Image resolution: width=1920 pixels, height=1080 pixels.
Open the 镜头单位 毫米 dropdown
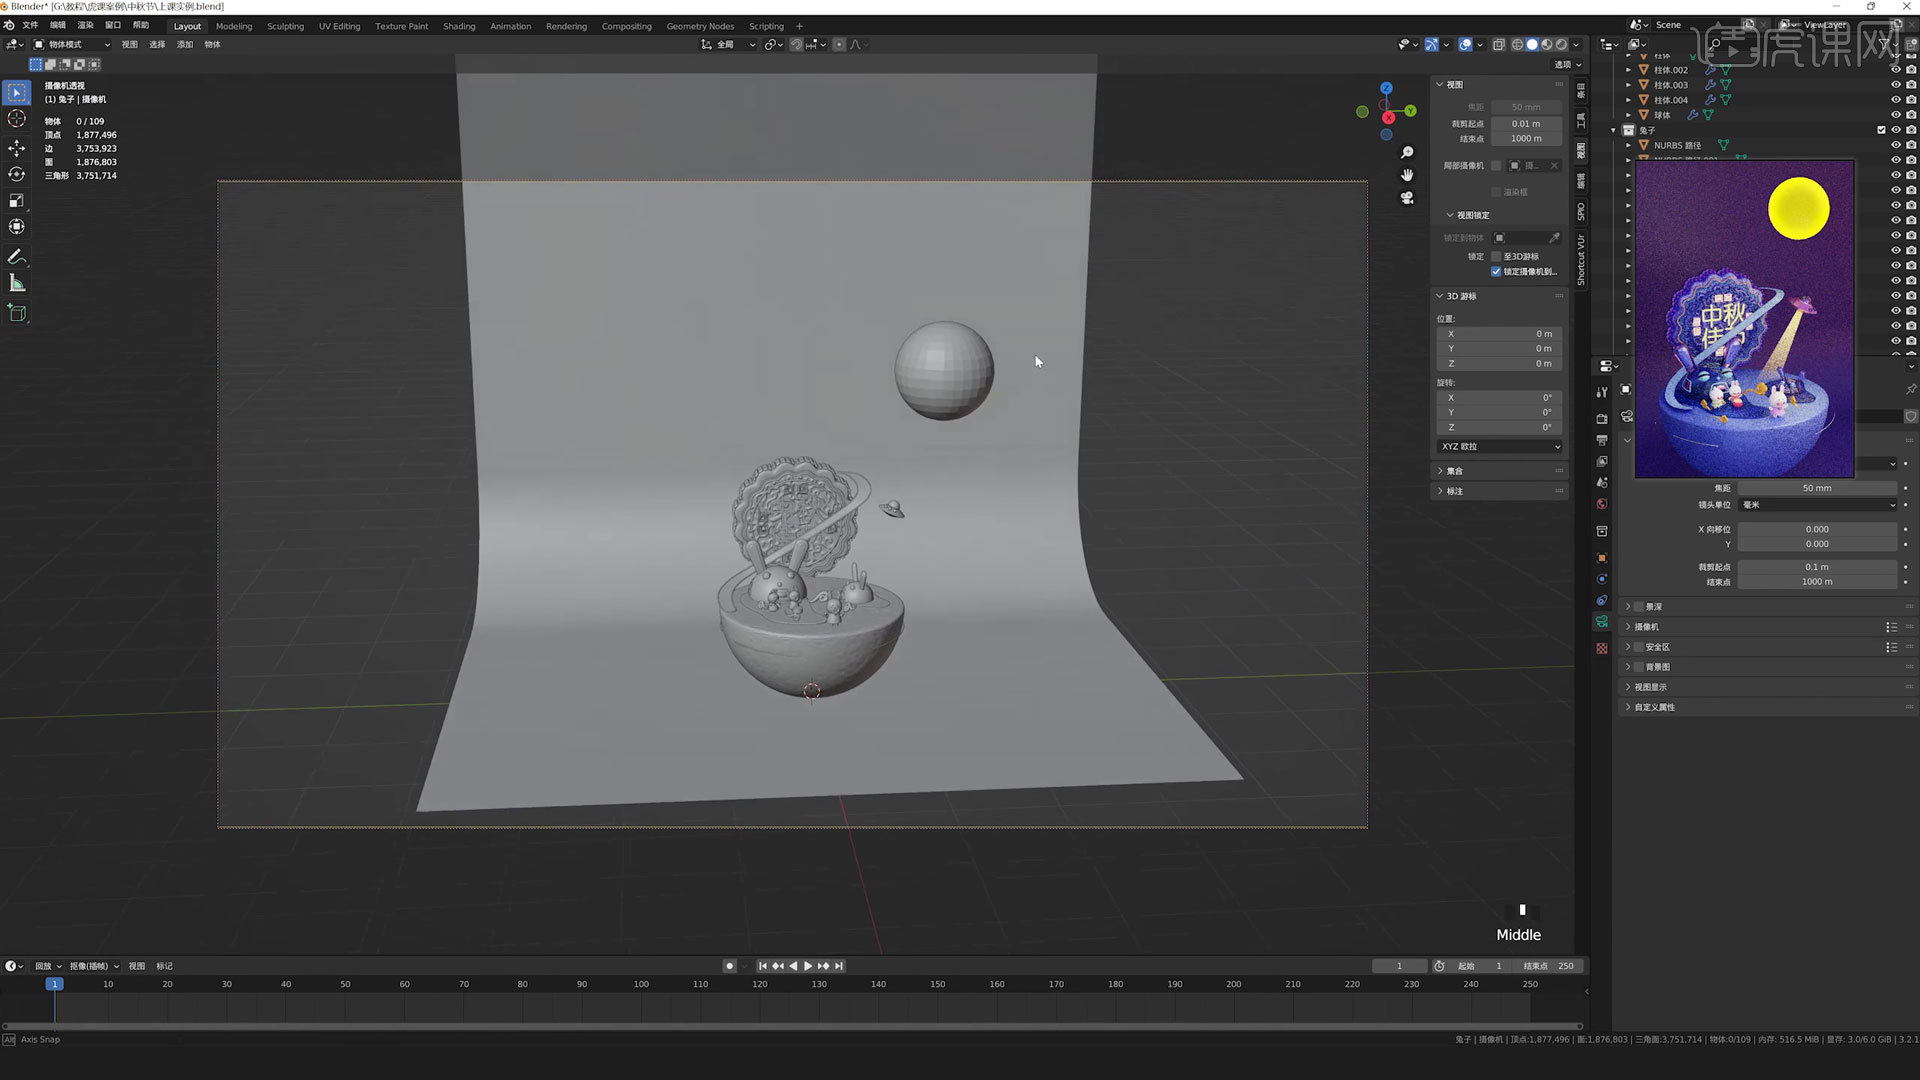pos(1817,505)
